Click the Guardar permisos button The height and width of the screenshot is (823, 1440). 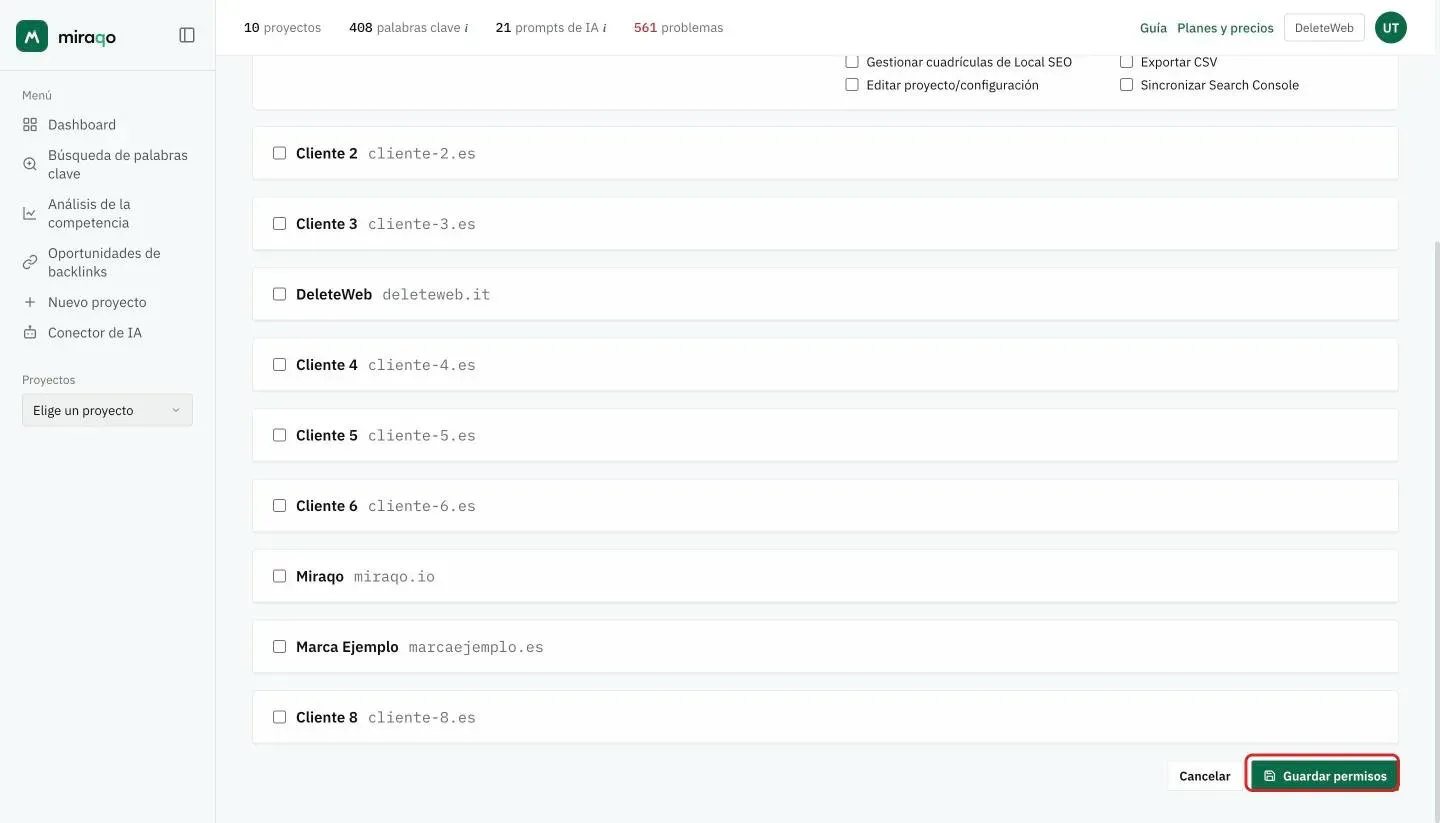(x=1324, y=776)
